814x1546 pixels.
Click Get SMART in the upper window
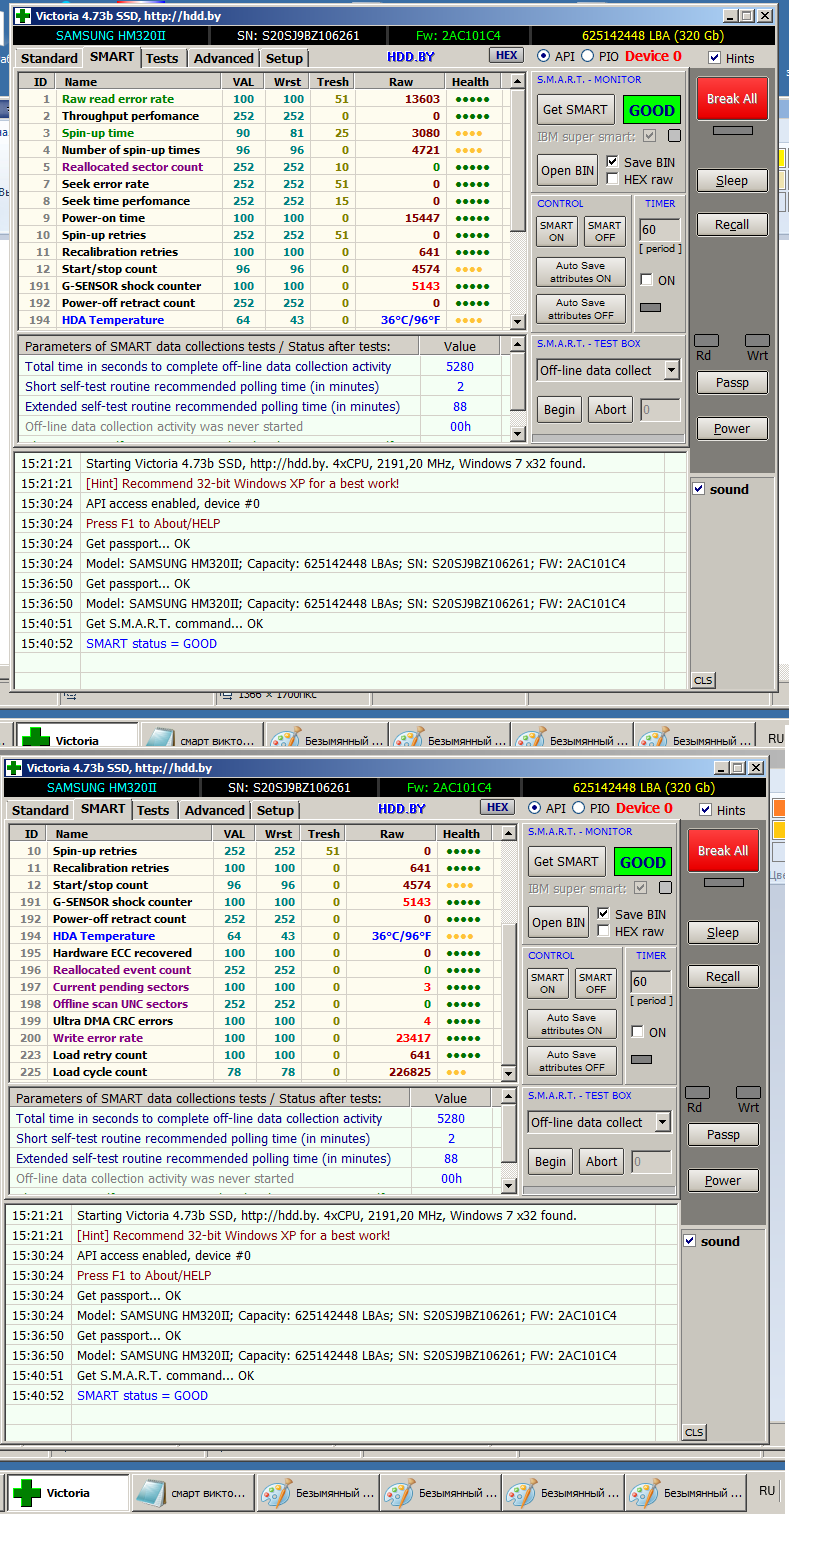(574, 110)
